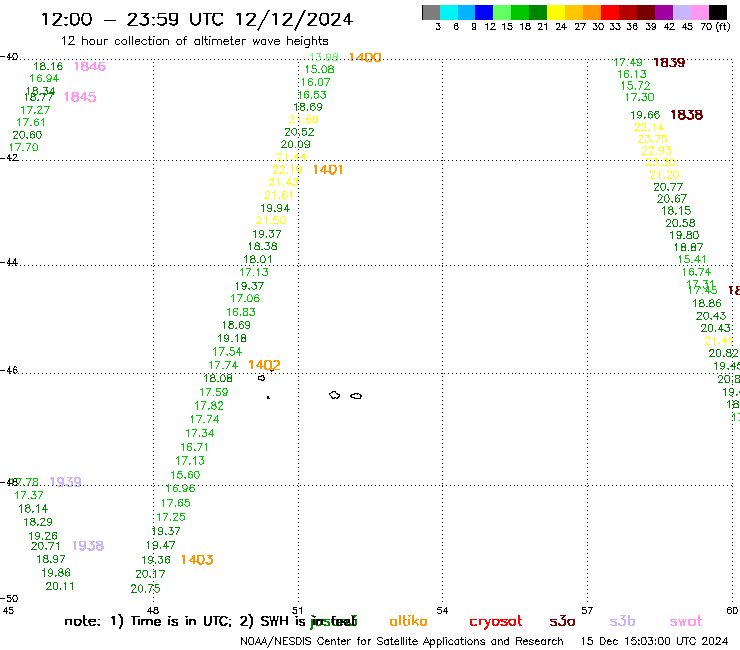The image size is (740, 650).
Task: Click the pink time marker 1846
Action: pyautogui.click(x=90, y=66)
